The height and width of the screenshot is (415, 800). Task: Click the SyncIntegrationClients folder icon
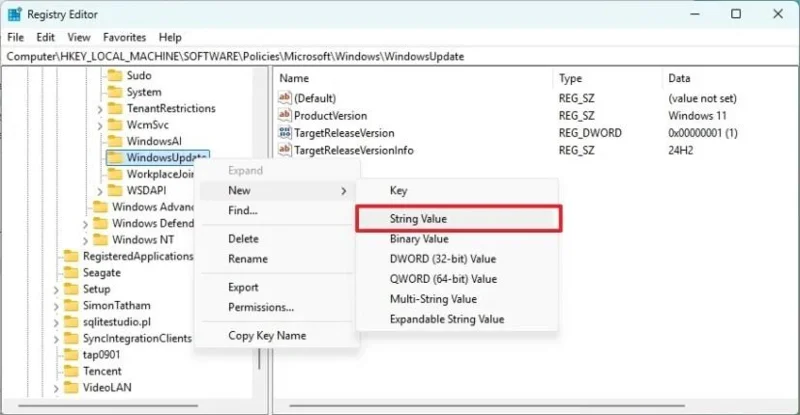(71, 338)
